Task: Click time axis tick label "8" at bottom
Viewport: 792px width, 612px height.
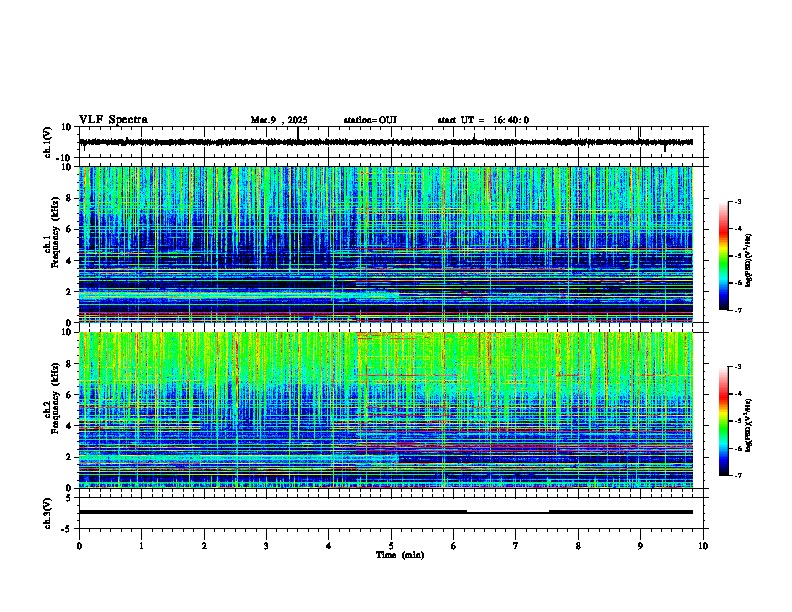Action: (x=578, y=546)
